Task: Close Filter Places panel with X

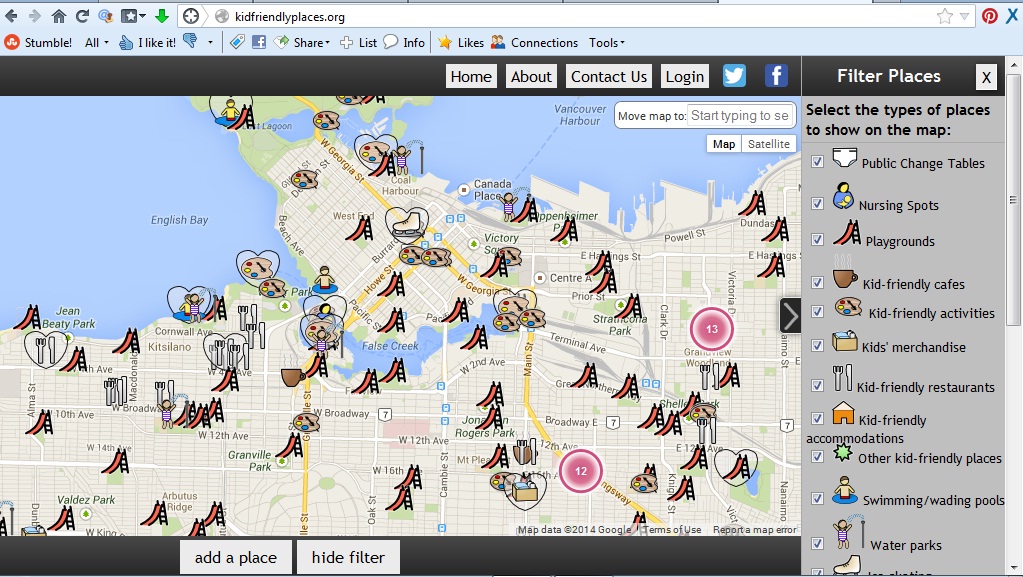Action: [986, 78]
